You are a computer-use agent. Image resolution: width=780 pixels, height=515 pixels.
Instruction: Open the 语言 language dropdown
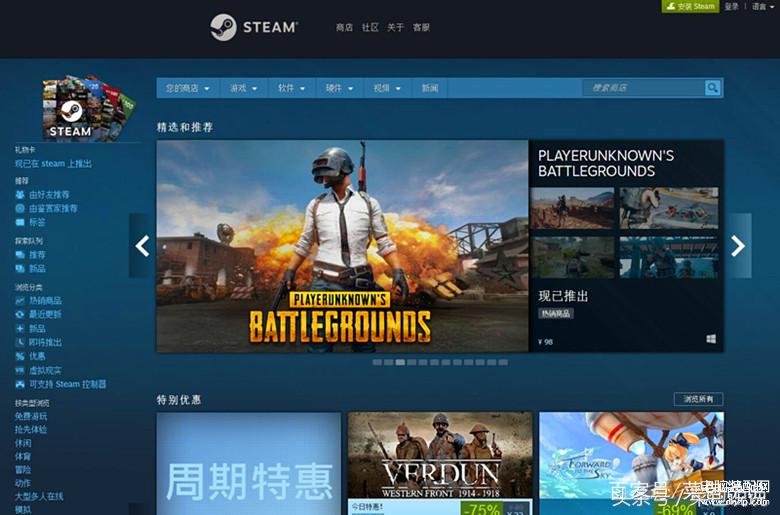click(x=763, y=6)
